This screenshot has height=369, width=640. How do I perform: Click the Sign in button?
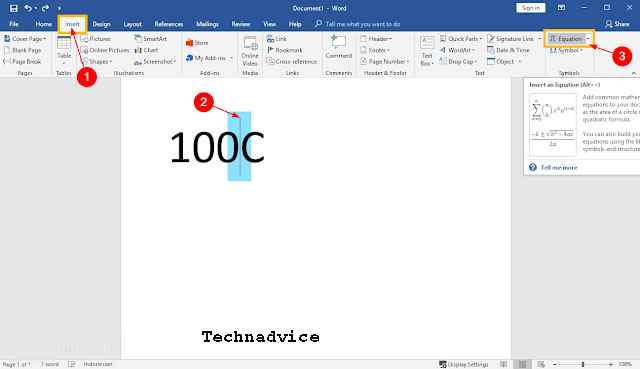[x=530, y=8]
